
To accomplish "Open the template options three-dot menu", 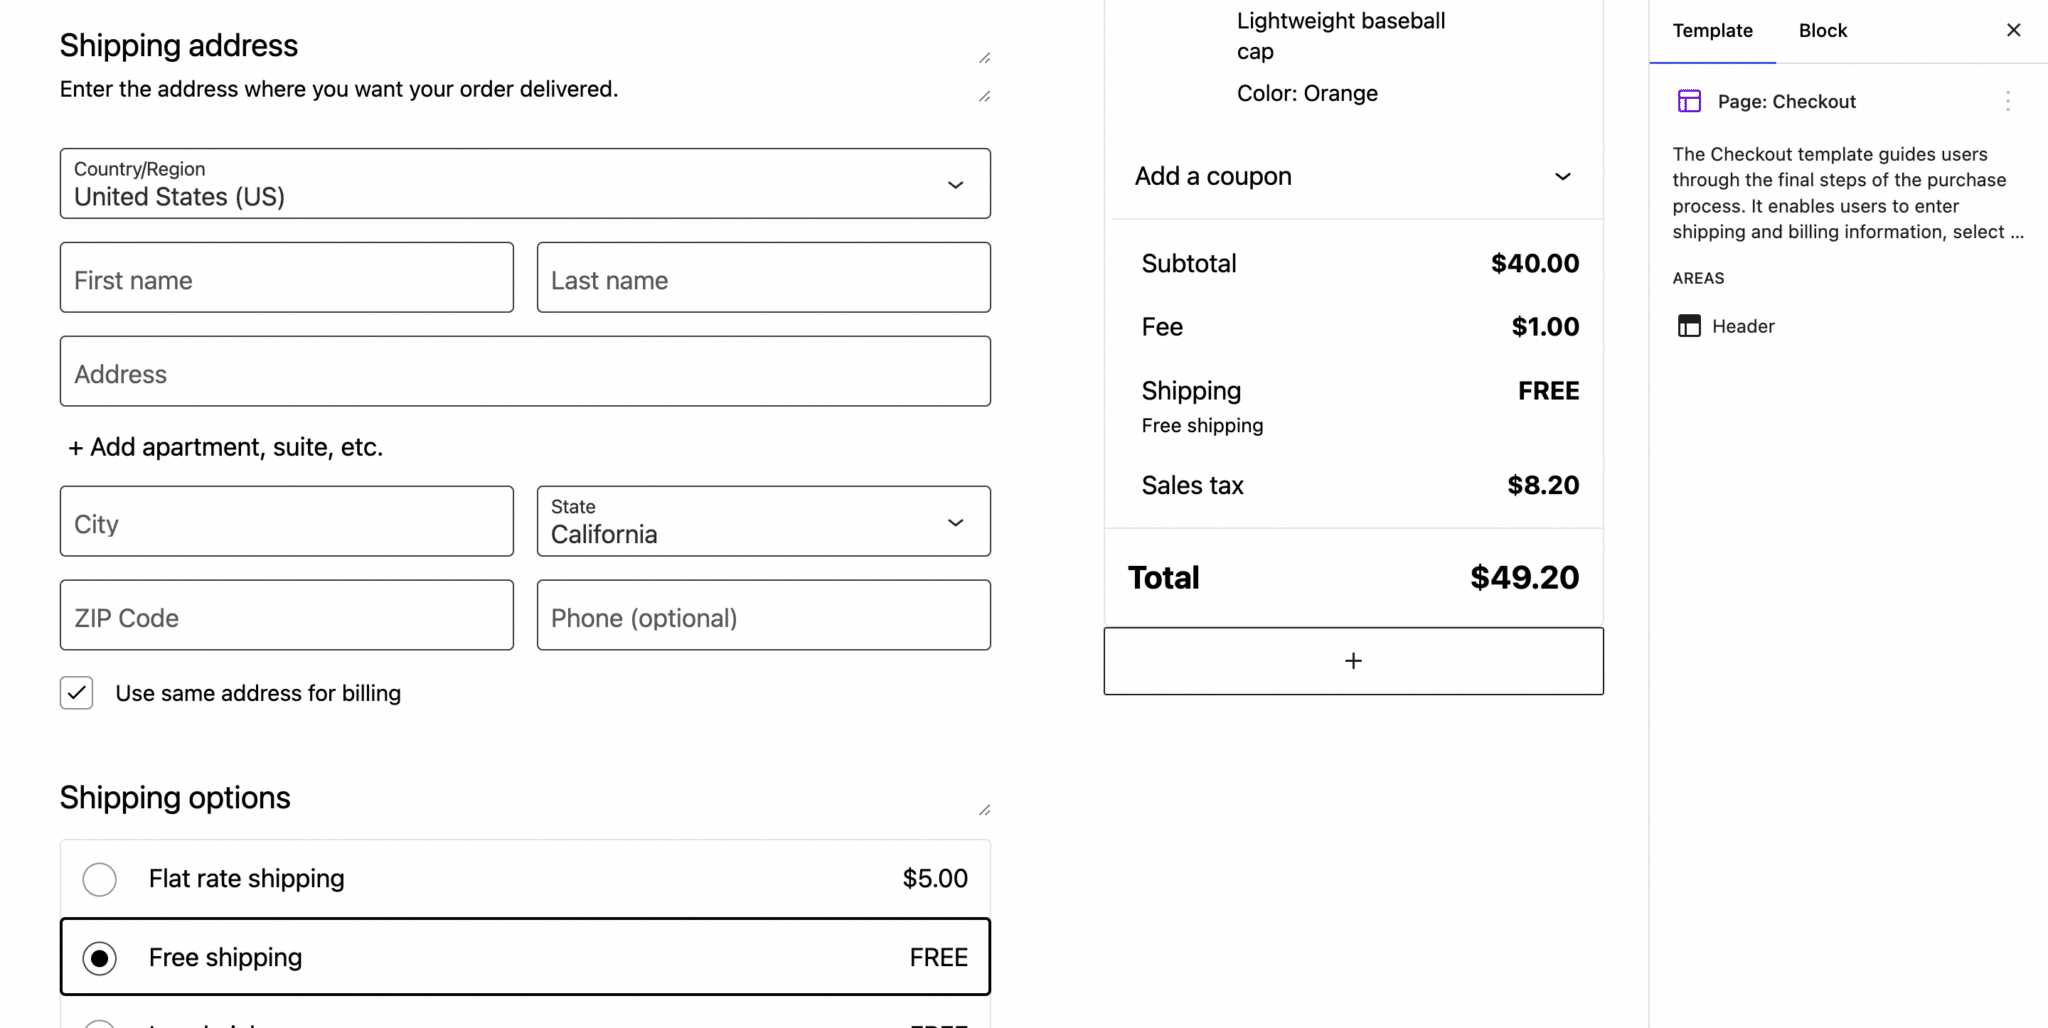I will click(x=2010, y=101).
